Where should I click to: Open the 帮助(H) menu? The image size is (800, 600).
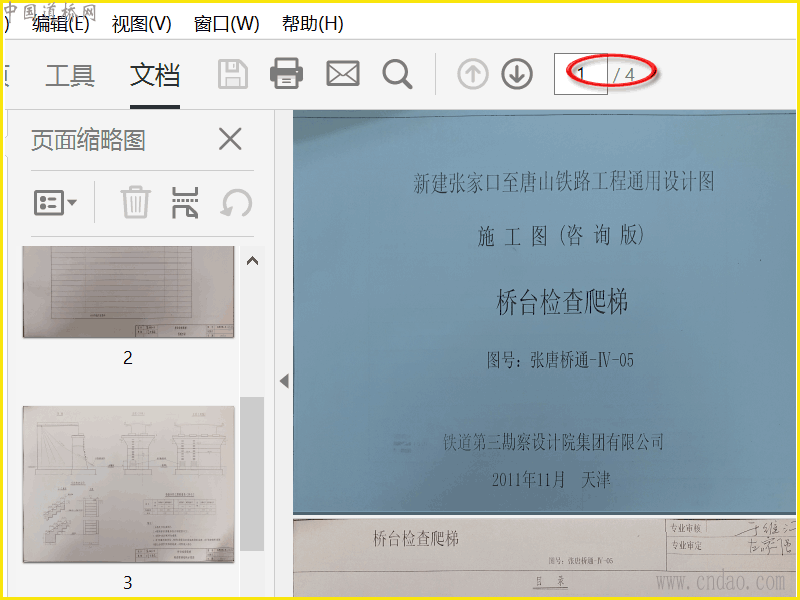coord(313,23)
